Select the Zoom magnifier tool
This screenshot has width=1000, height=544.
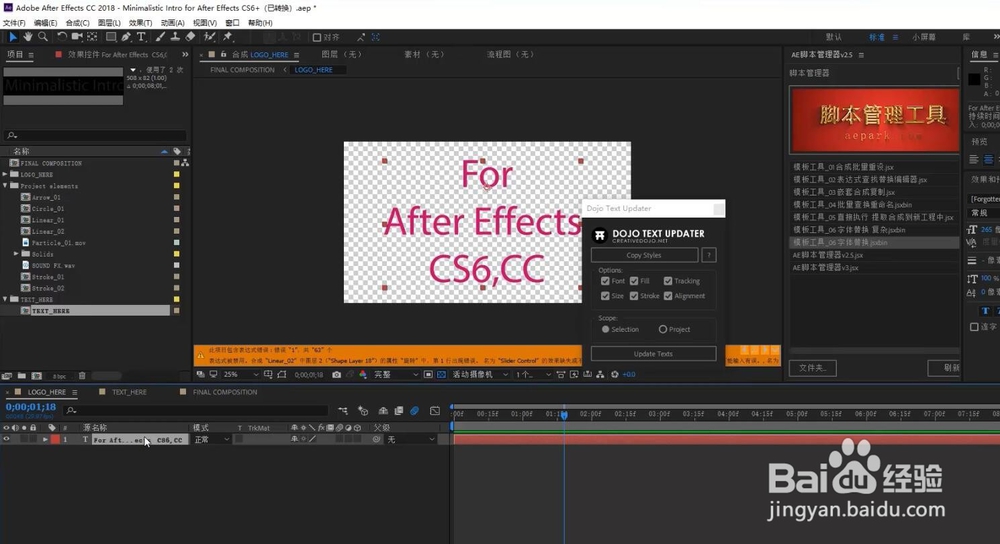43,37
